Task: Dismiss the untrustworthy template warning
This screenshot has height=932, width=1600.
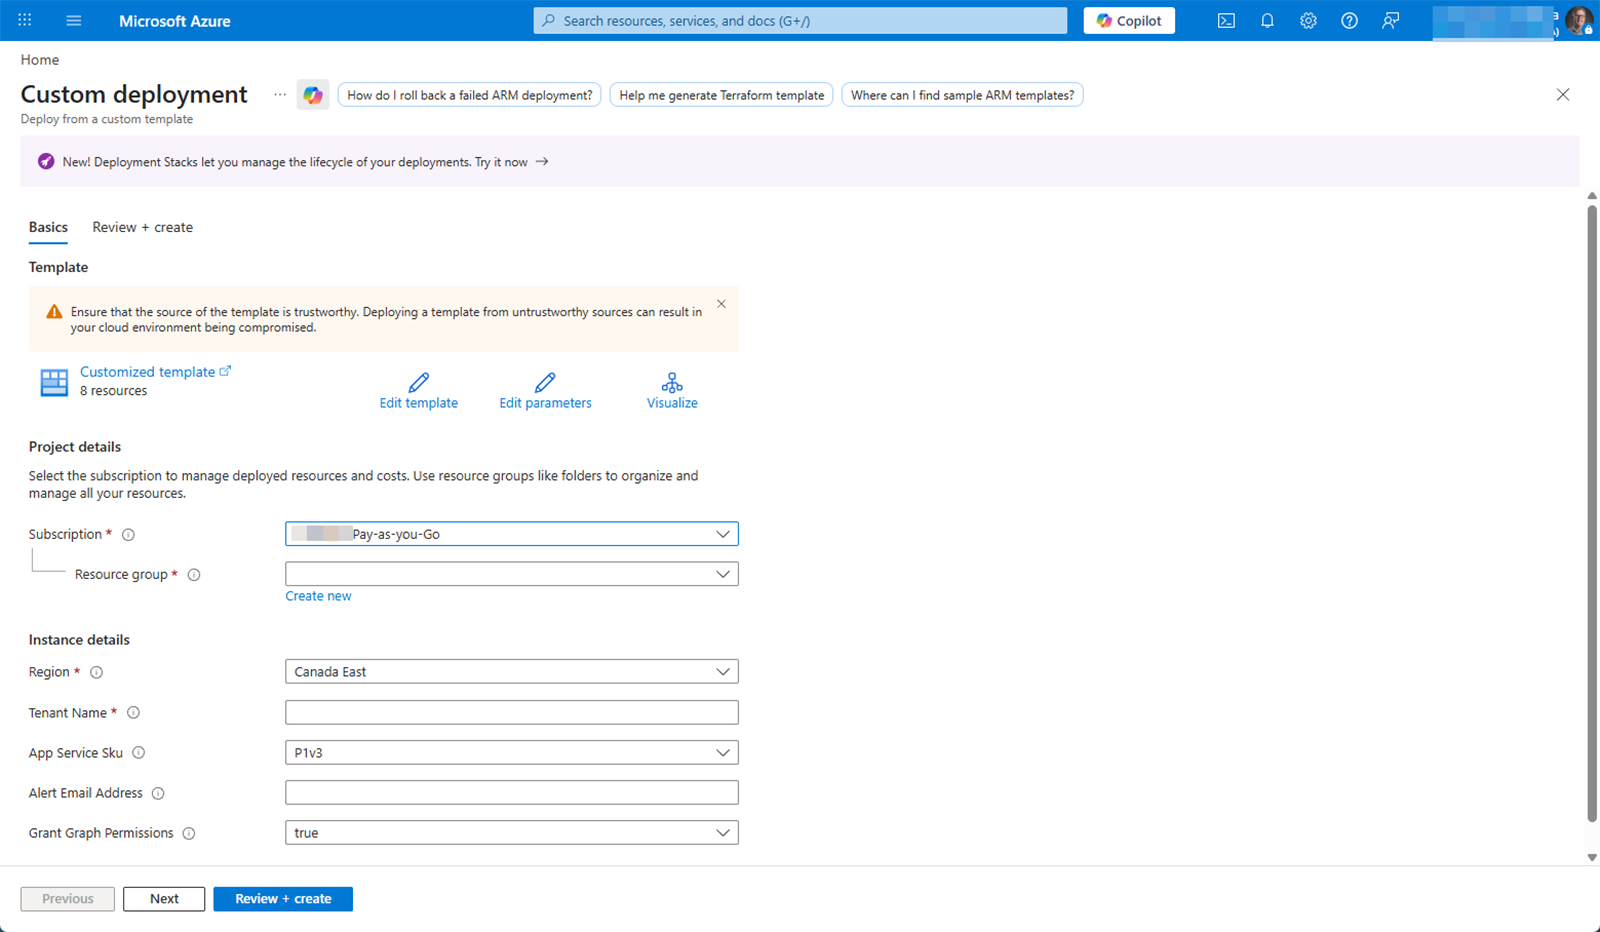Action: pyautogui.click(x=721, y=303)
